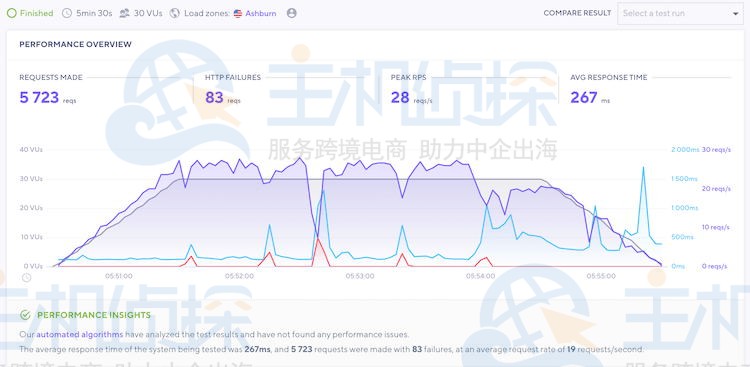750x367 pixels.
Task: Click the AVG RESPONSE TIME label
Action: tap(608, 78)
